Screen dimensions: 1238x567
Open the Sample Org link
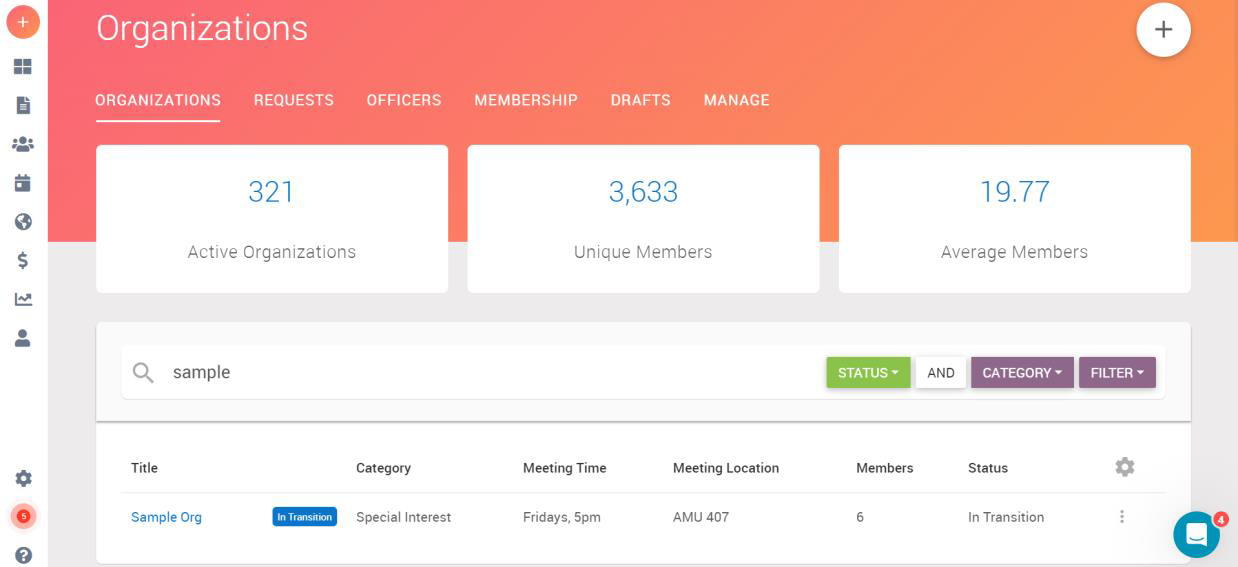[x=166, y=517]
